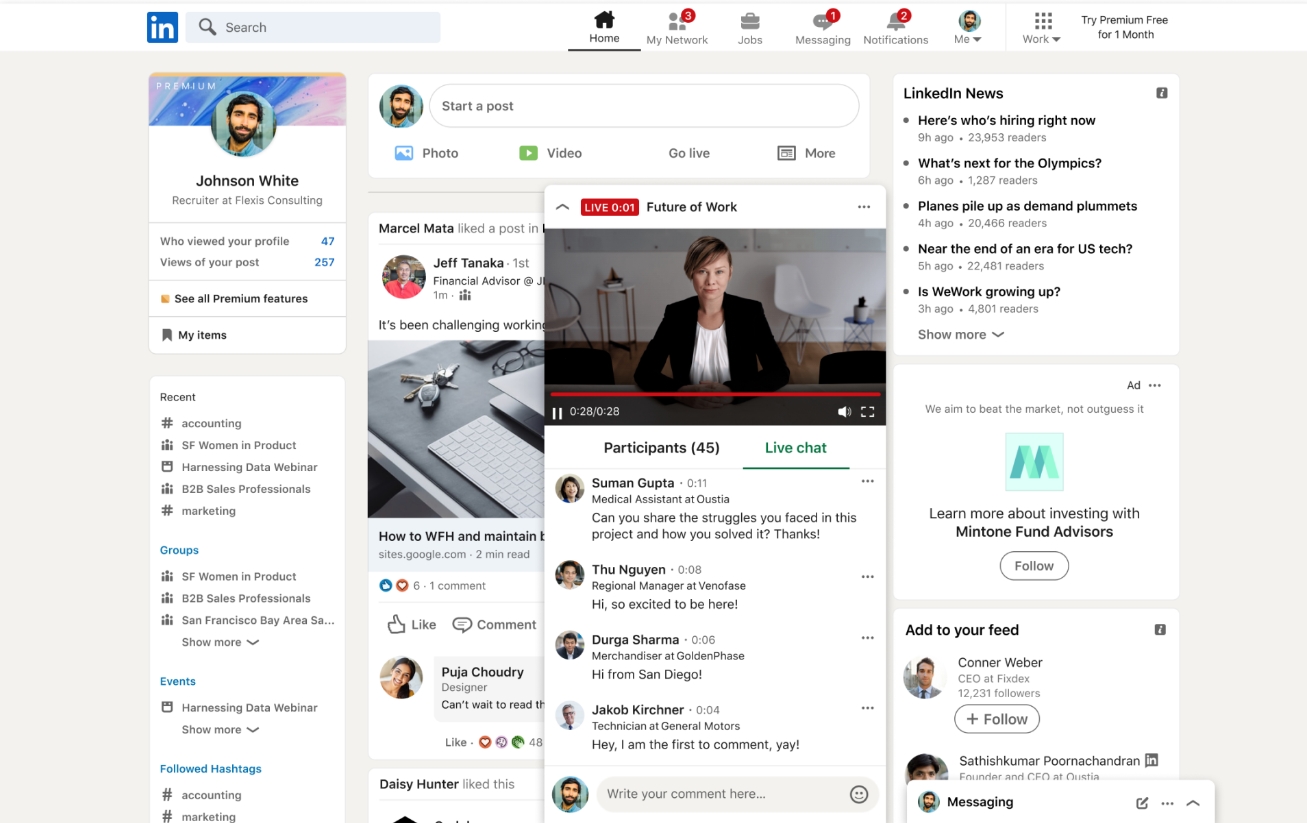Expand Show more under Events
The height and width of the screenshot is (823, 1307).
(220, 730)
